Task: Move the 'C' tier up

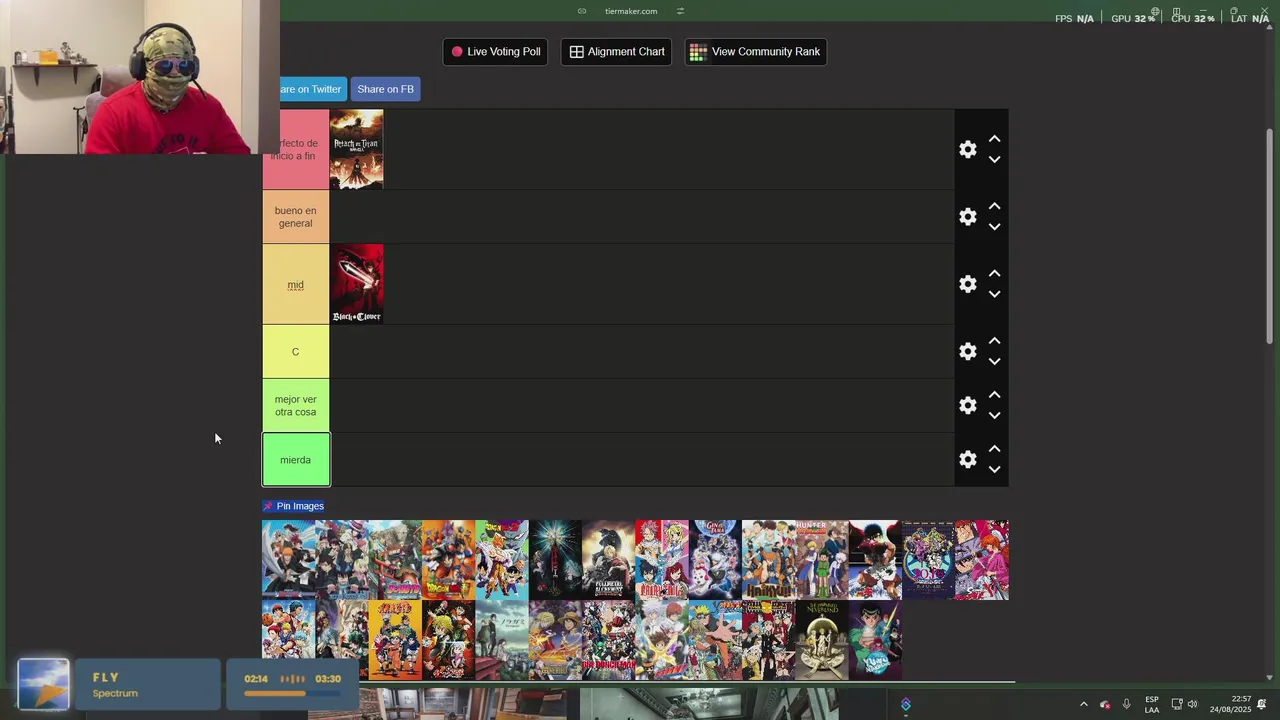Action: (x=994, y=341)
